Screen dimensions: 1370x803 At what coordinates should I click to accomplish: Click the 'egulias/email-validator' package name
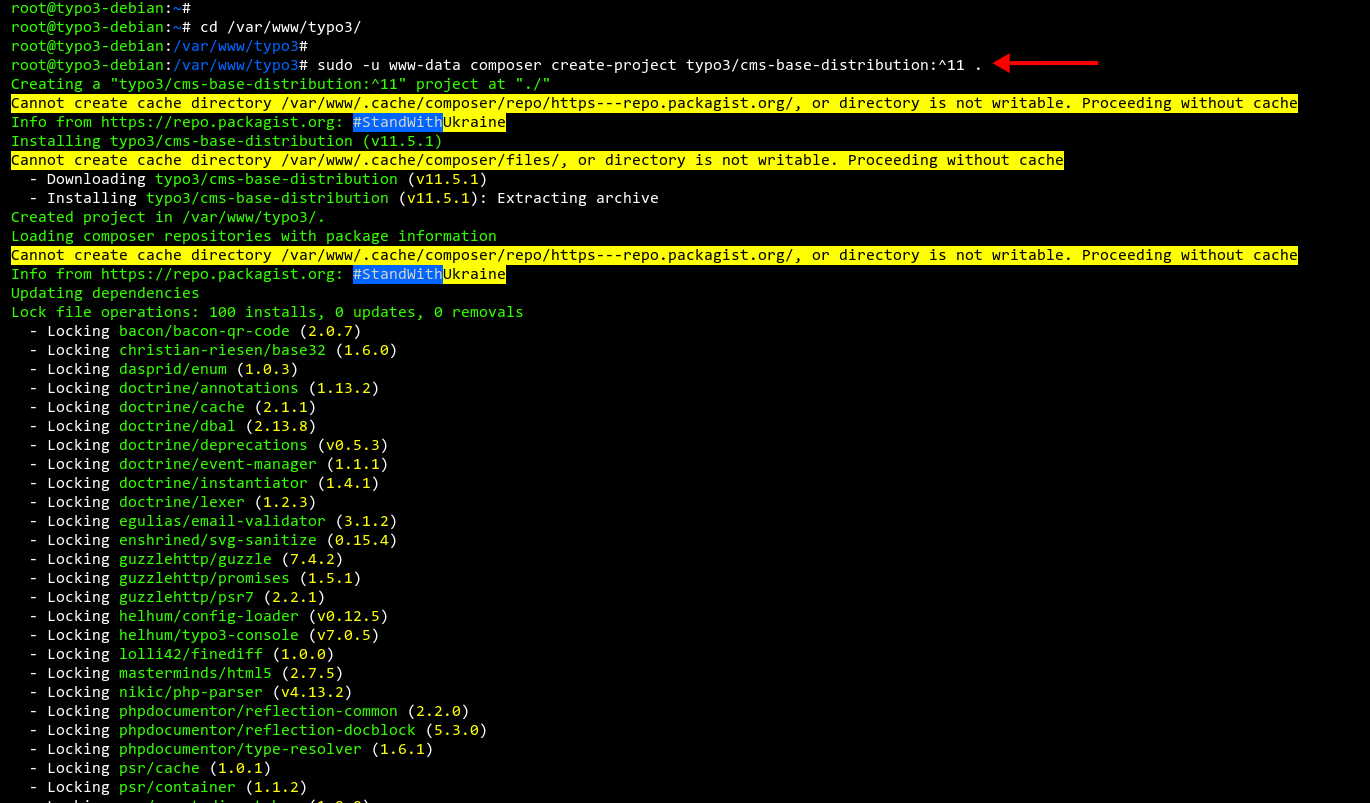222,521
